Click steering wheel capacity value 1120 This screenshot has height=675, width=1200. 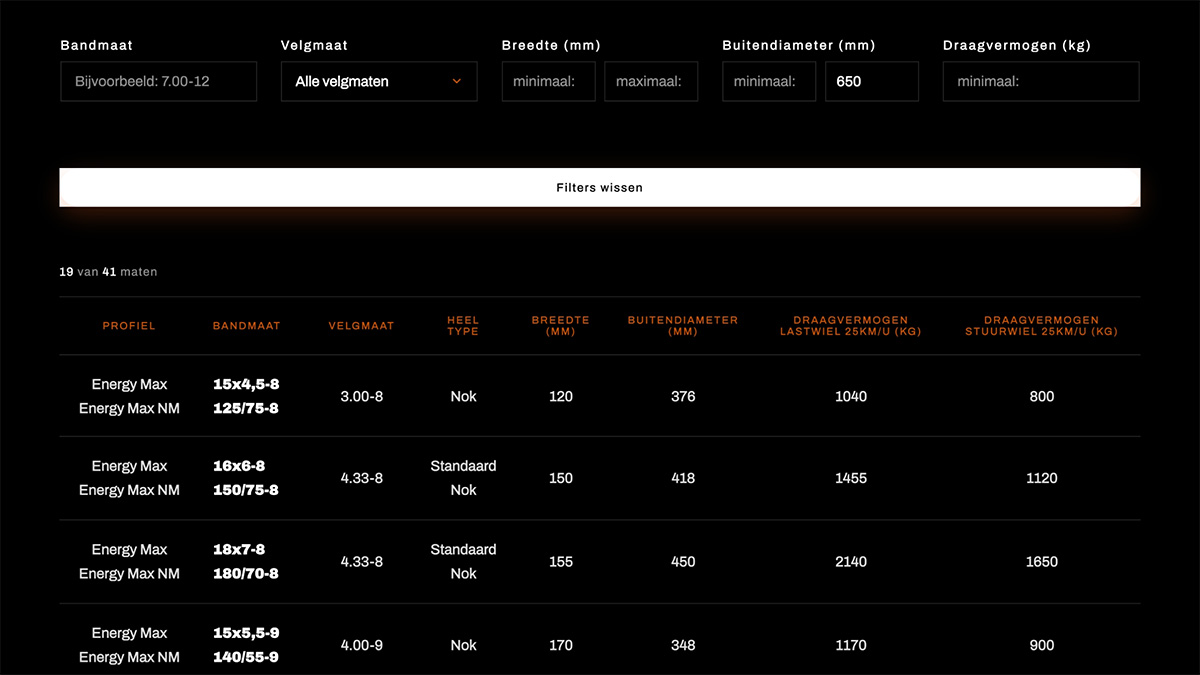(x=1042, y=479)
